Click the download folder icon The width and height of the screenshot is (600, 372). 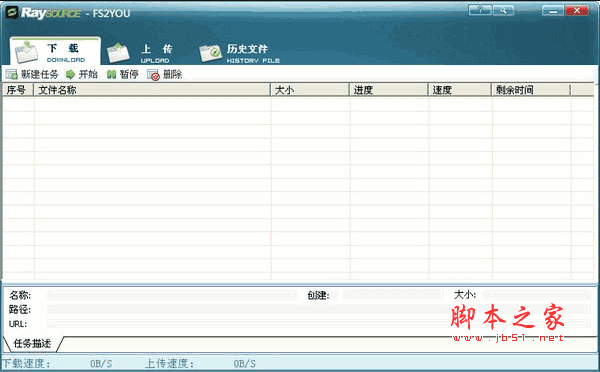[x=26, y=53]
